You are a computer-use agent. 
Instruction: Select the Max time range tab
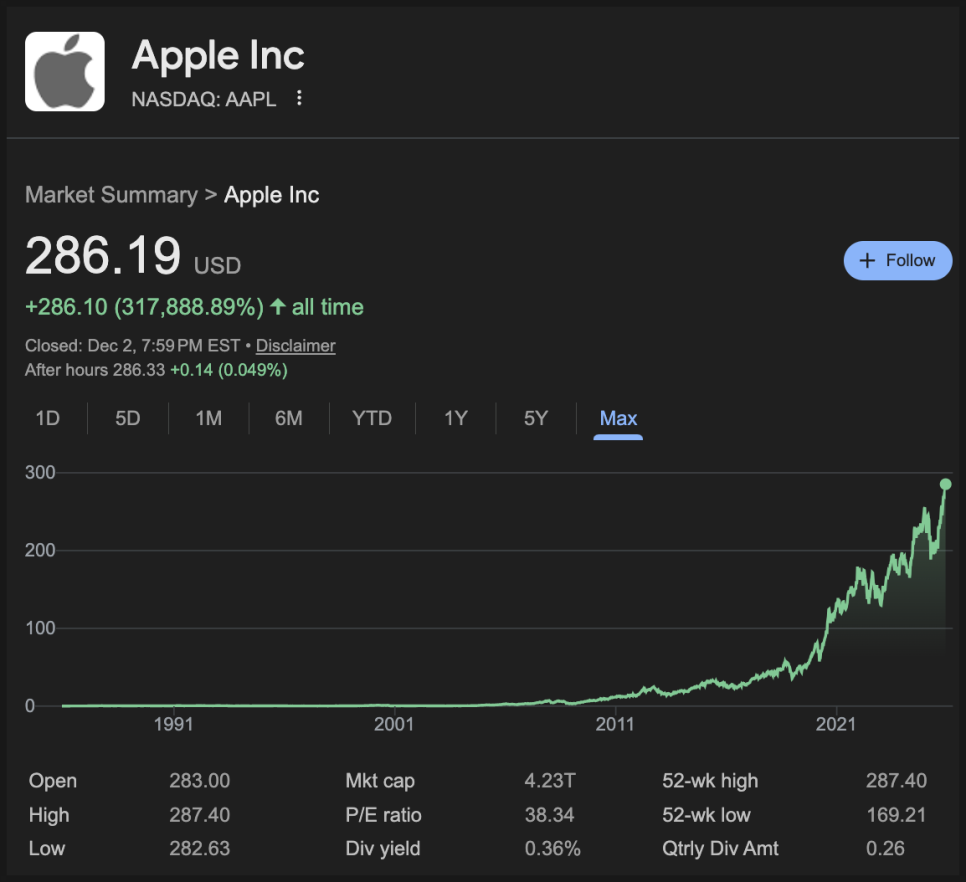click(618, 418)
